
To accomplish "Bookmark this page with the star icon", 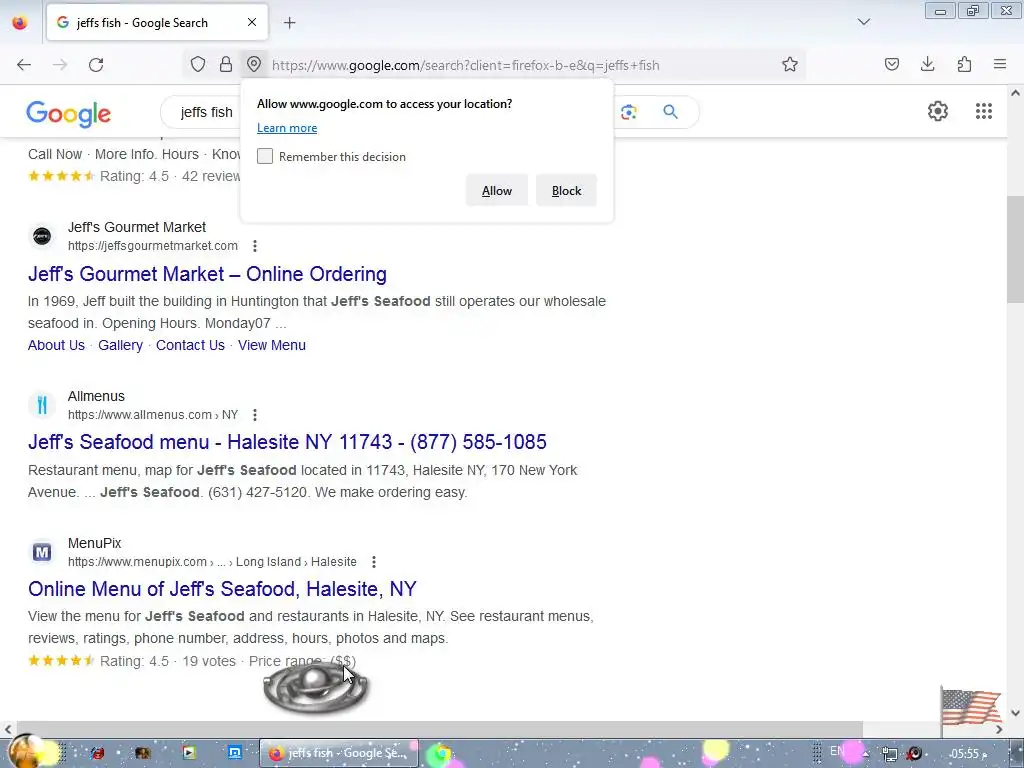I will click(x=790, y=64).
